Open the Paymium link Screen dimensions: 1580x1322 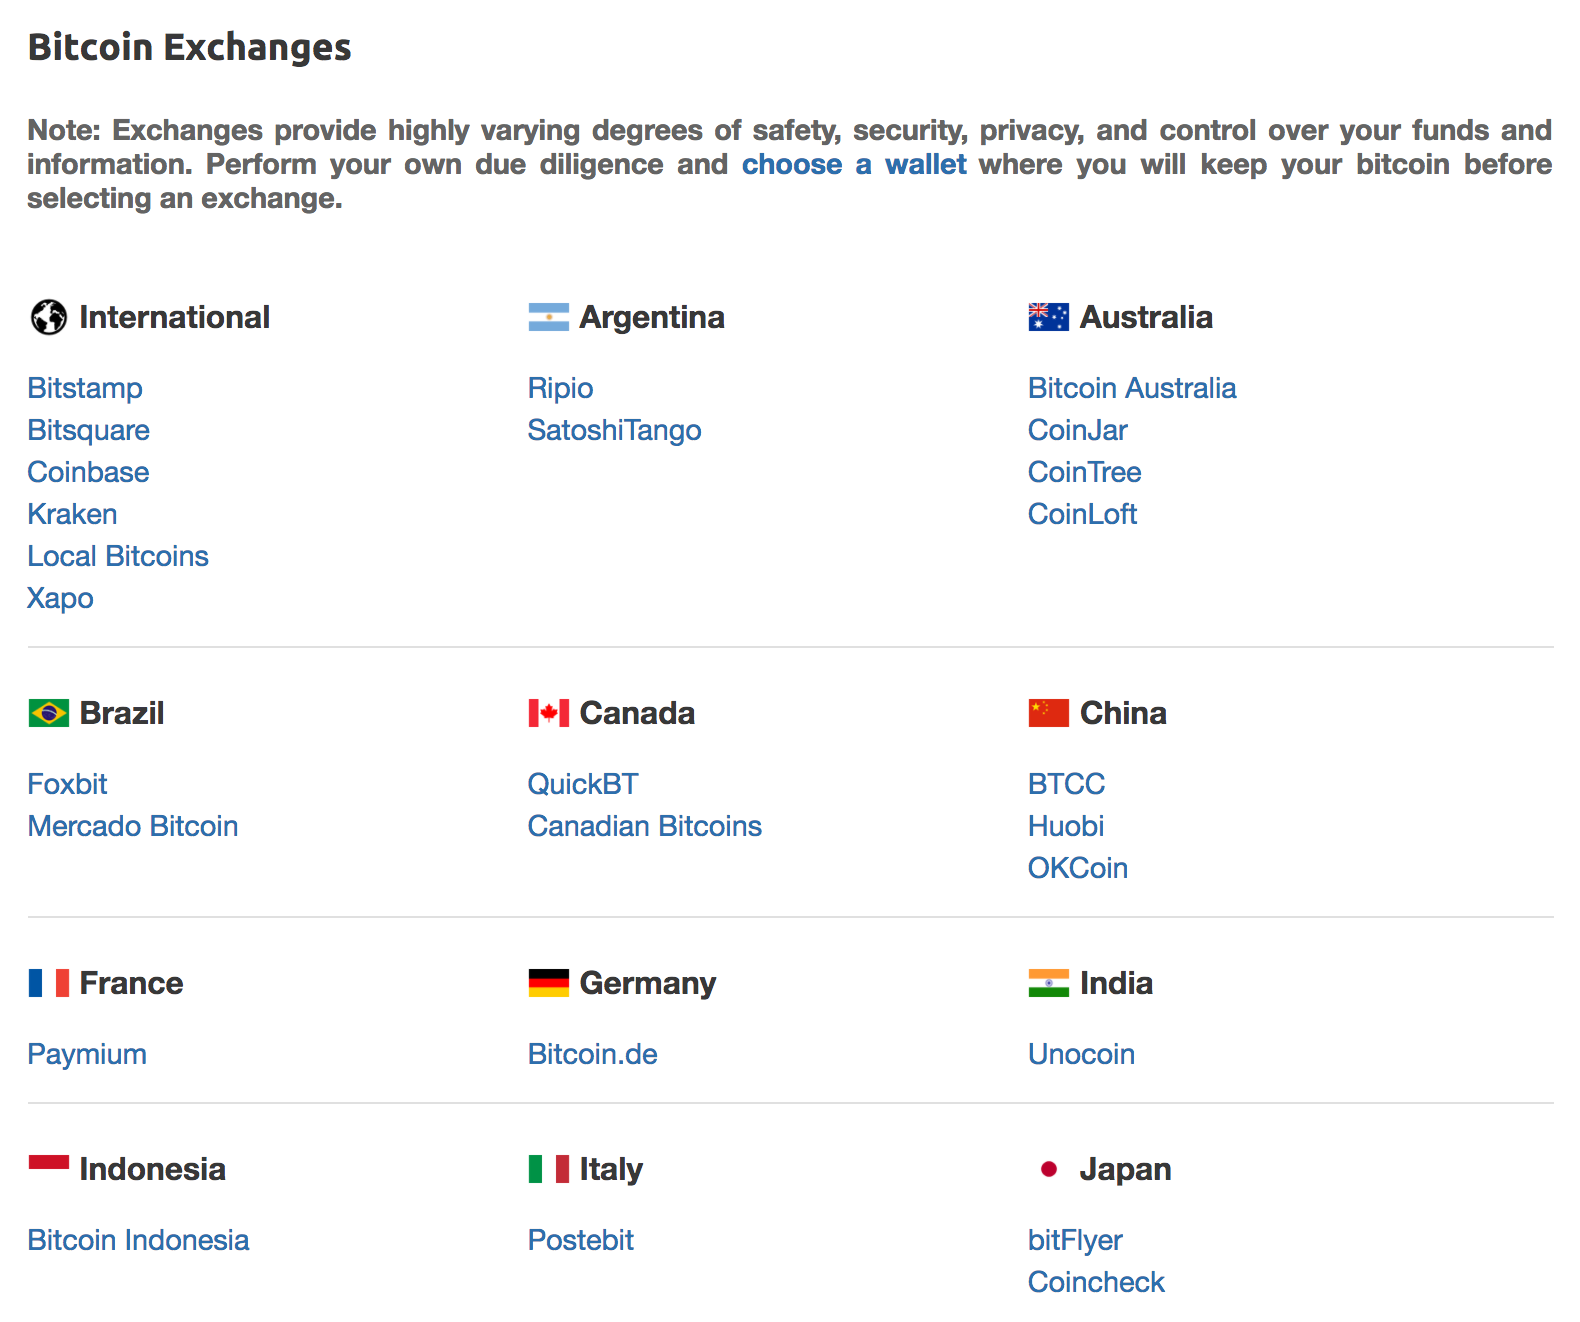tap(87, 1054)
